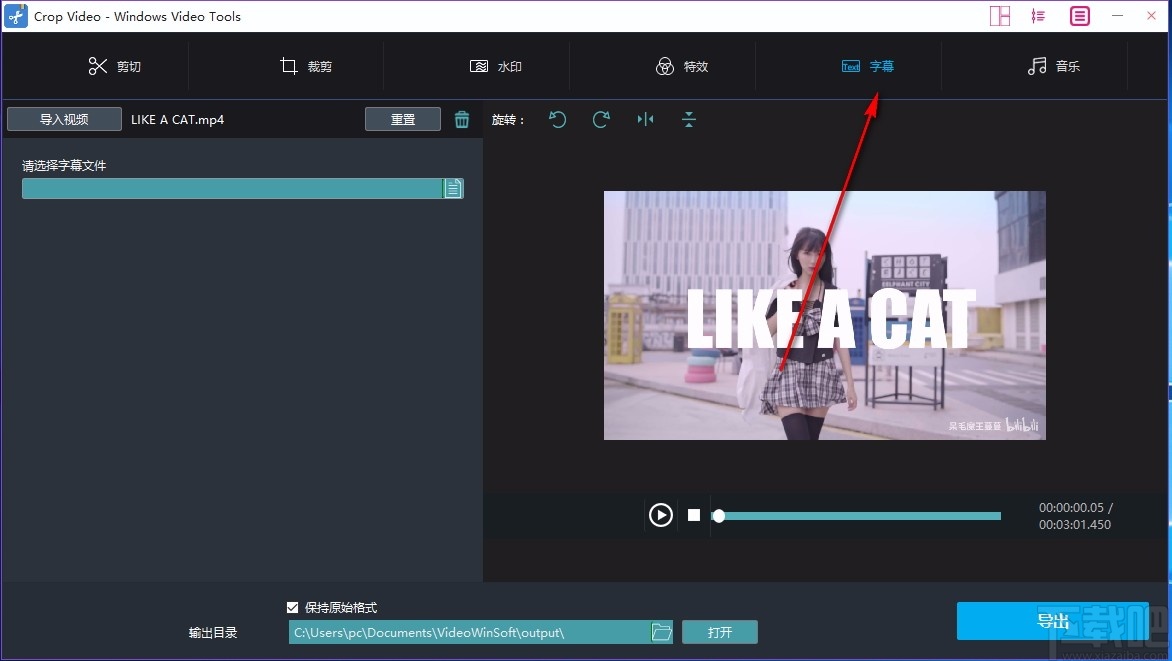Select the rotate-right icon

pyautogui.click(x=601, y=119)
